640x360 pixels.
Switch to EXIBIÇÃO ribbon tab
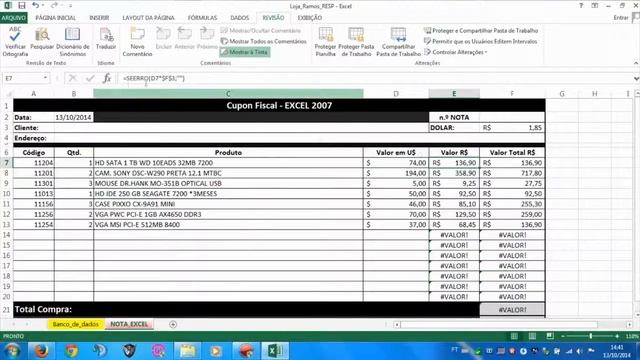[x=310, y=18]
